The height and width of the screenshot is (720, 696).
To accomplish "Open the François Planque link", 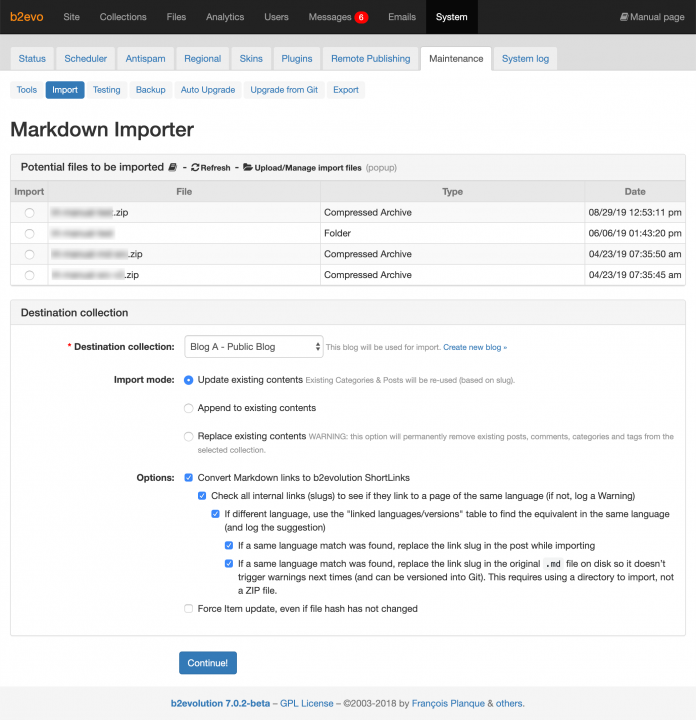I will tap(448, 703).
